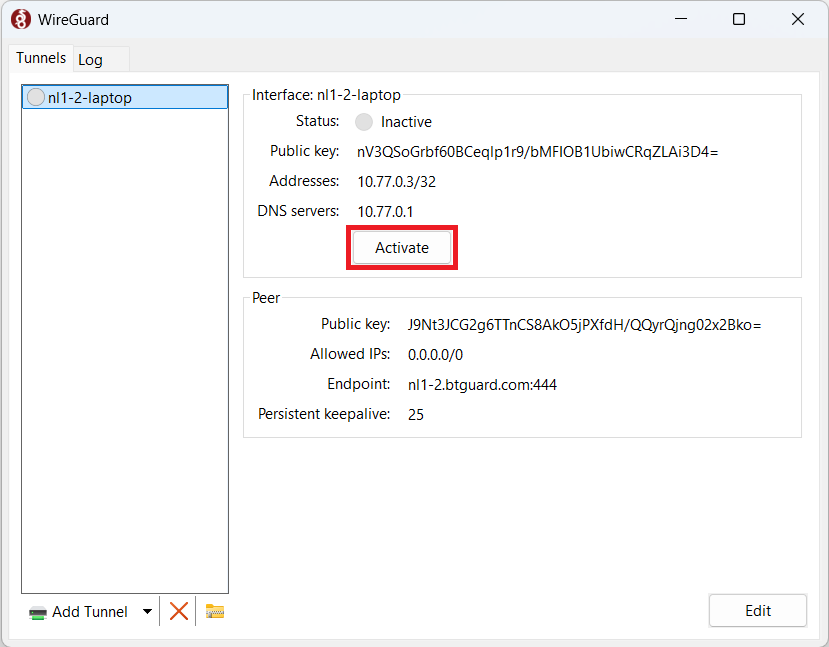Select the endpoint nl1-2.btguard.com:444 text
The height and width of the screenshot is (647, 829).
pyautogui.click(x=482, y=384)
